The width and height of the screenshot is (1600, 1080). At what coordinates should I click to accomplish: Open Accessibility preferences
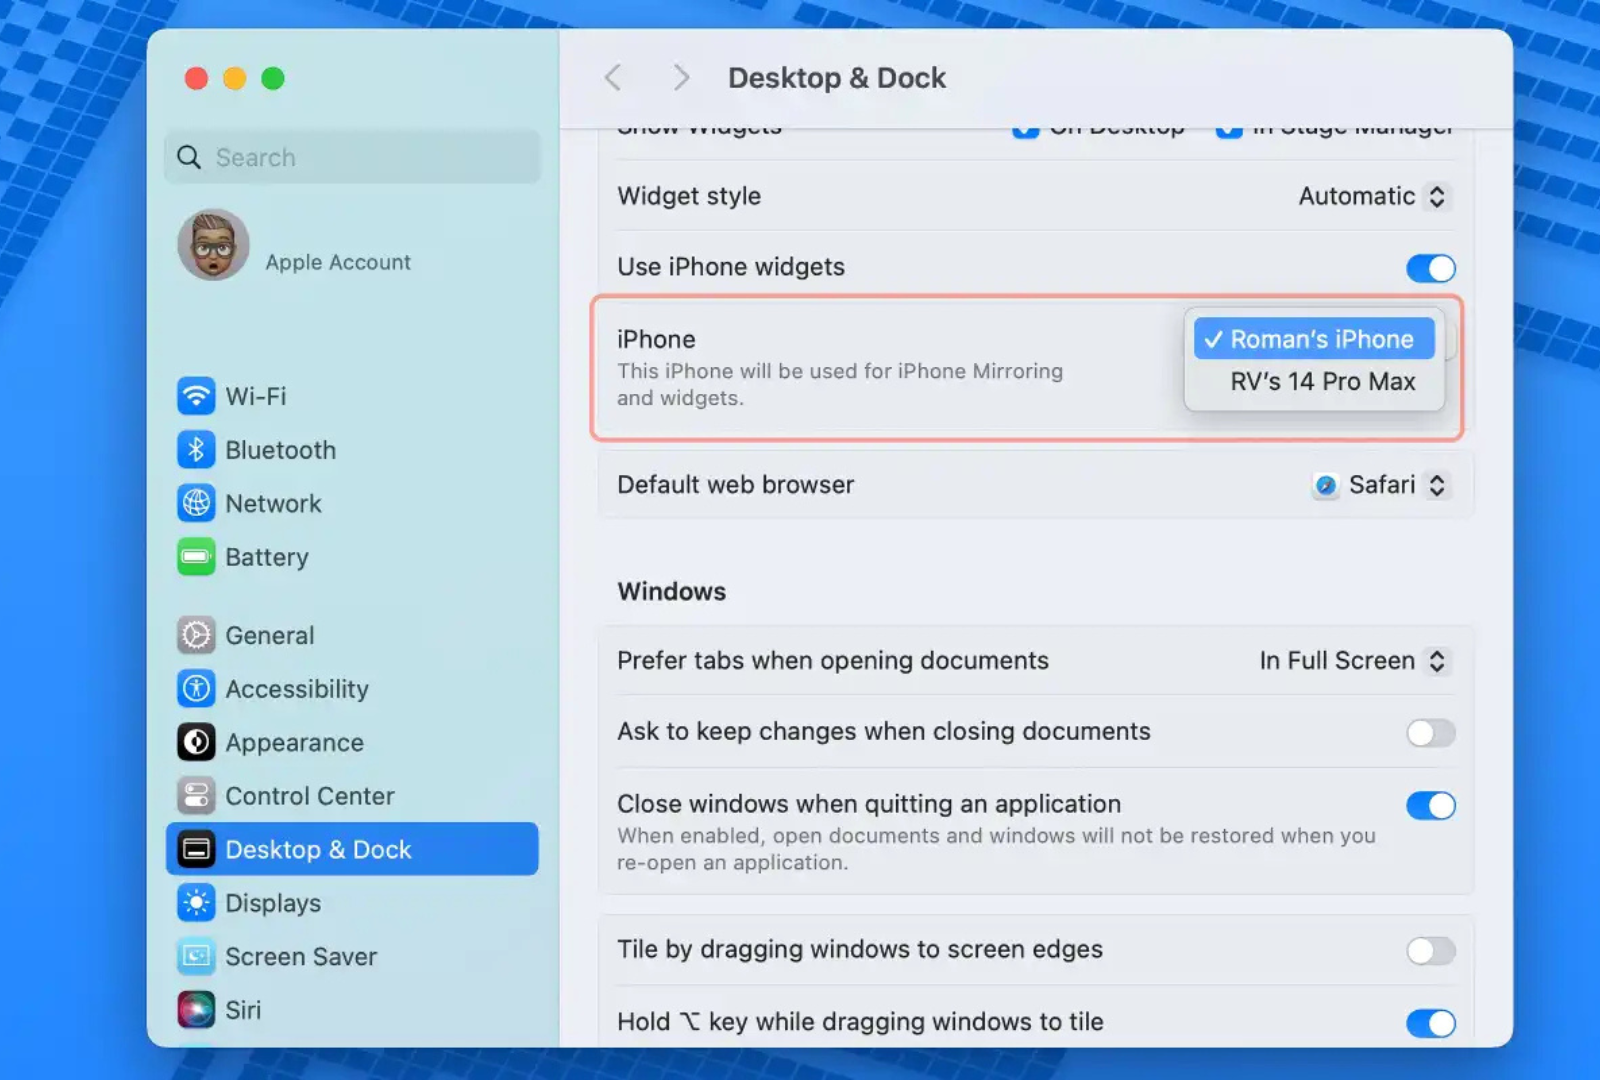tap(296, 688)
